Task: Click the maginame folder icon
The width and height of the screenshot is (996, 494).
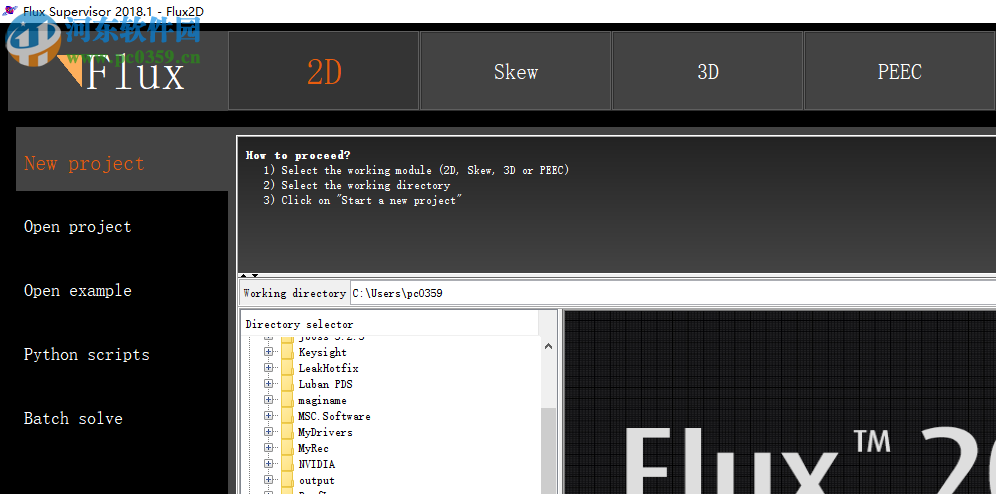Action: coord(287,400)
